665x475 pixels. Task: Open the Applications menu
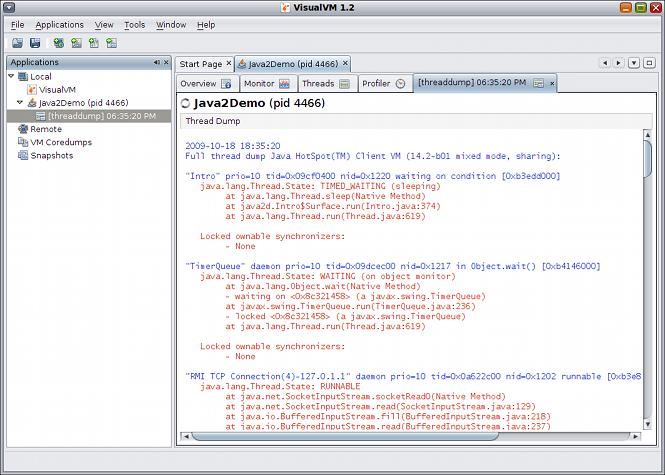point(59,25)
